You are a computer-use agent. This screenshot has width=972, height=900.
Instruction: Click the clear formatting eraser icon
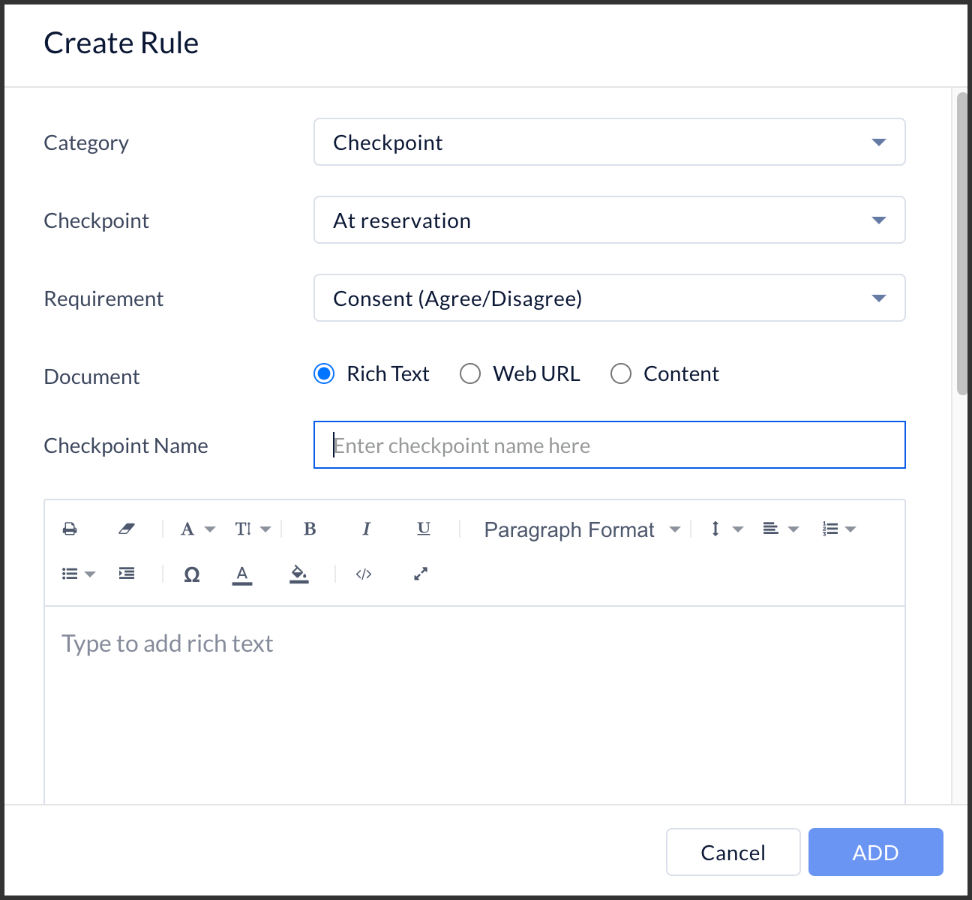pyautogui.click(x=126, y=529)
